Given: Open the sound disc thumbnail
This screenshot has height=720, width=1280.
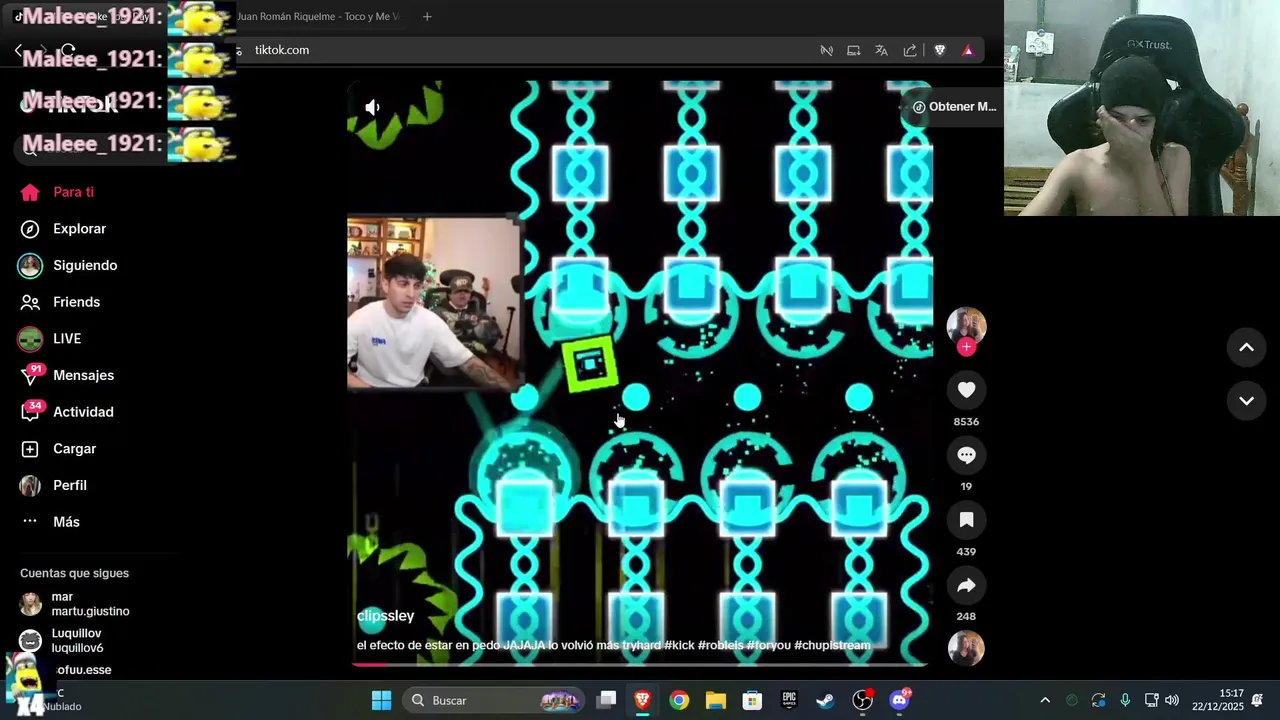Looking at the screenshot, I should click(966, 648).
